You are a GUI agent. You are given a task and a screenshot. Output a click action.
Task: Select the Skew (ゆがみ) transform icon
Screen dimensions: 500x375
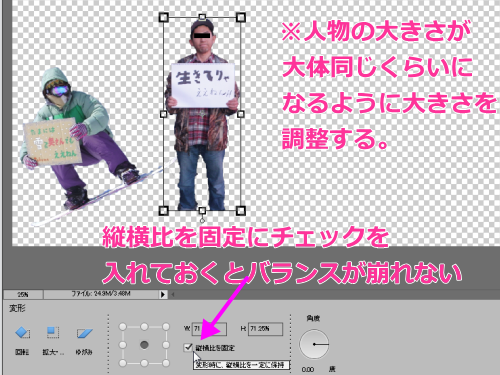click(84, 333)
